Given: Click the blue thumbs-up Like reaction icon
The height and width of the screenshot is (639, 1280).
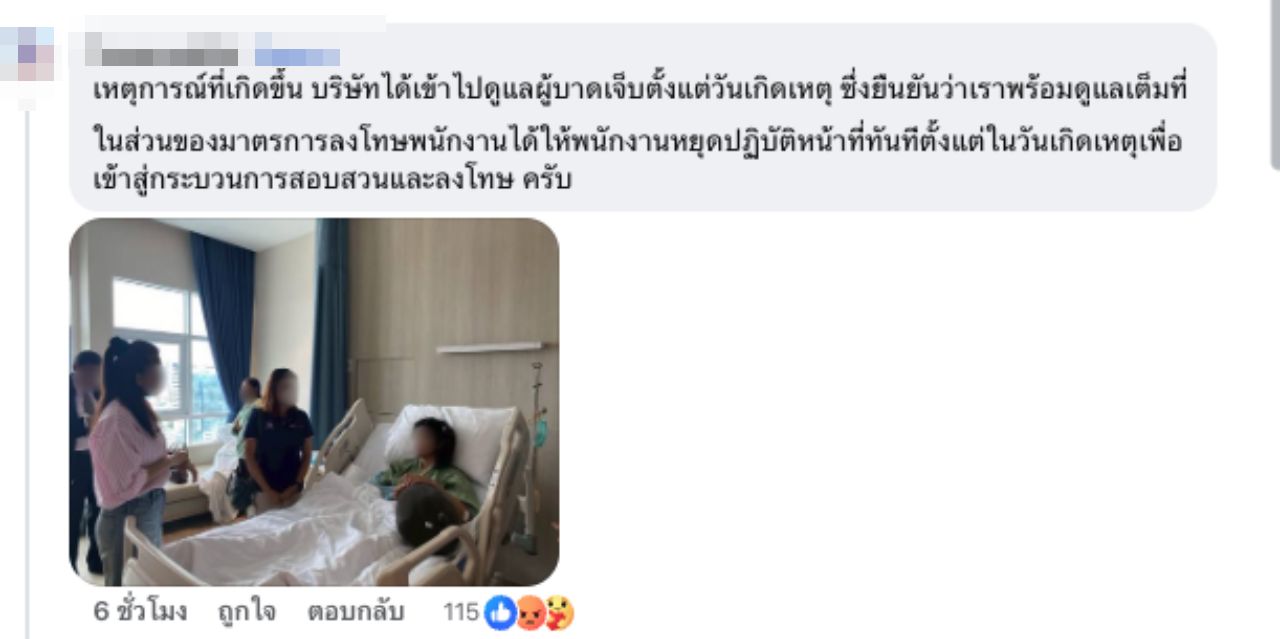Looking at the screenshot, I should (x=499, y=613).
